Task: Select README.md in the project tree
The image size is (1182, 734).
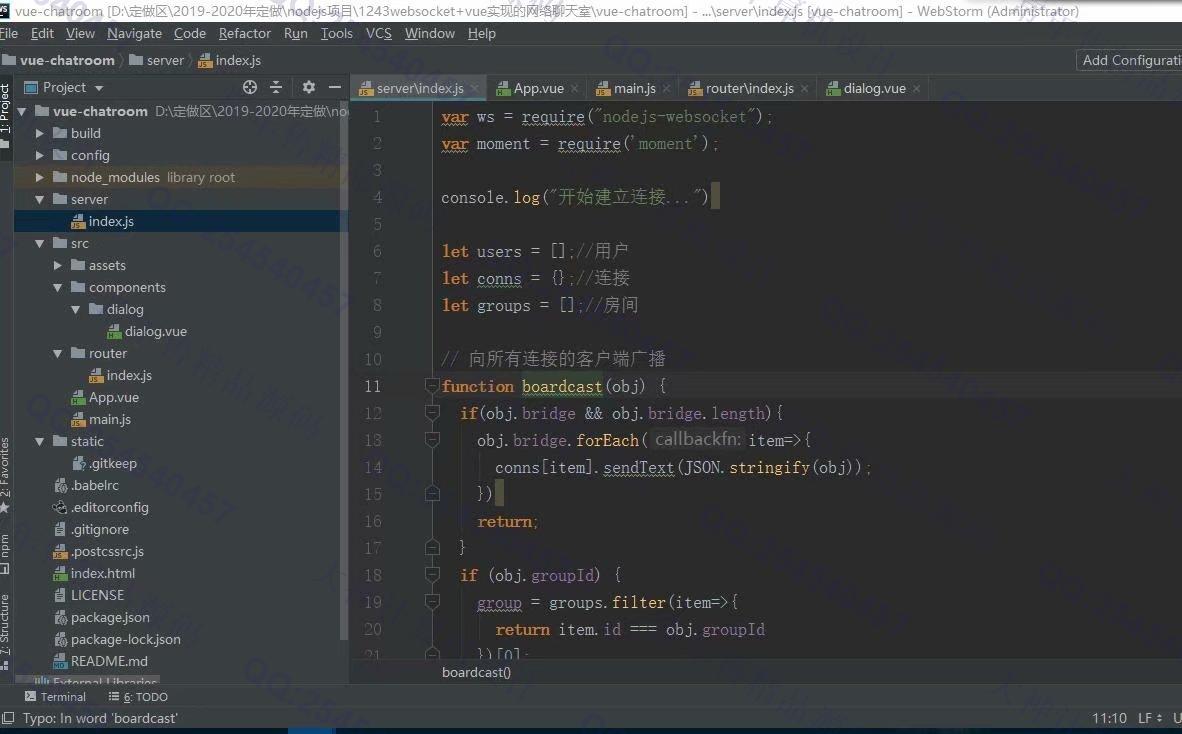Action: point(109,661)
